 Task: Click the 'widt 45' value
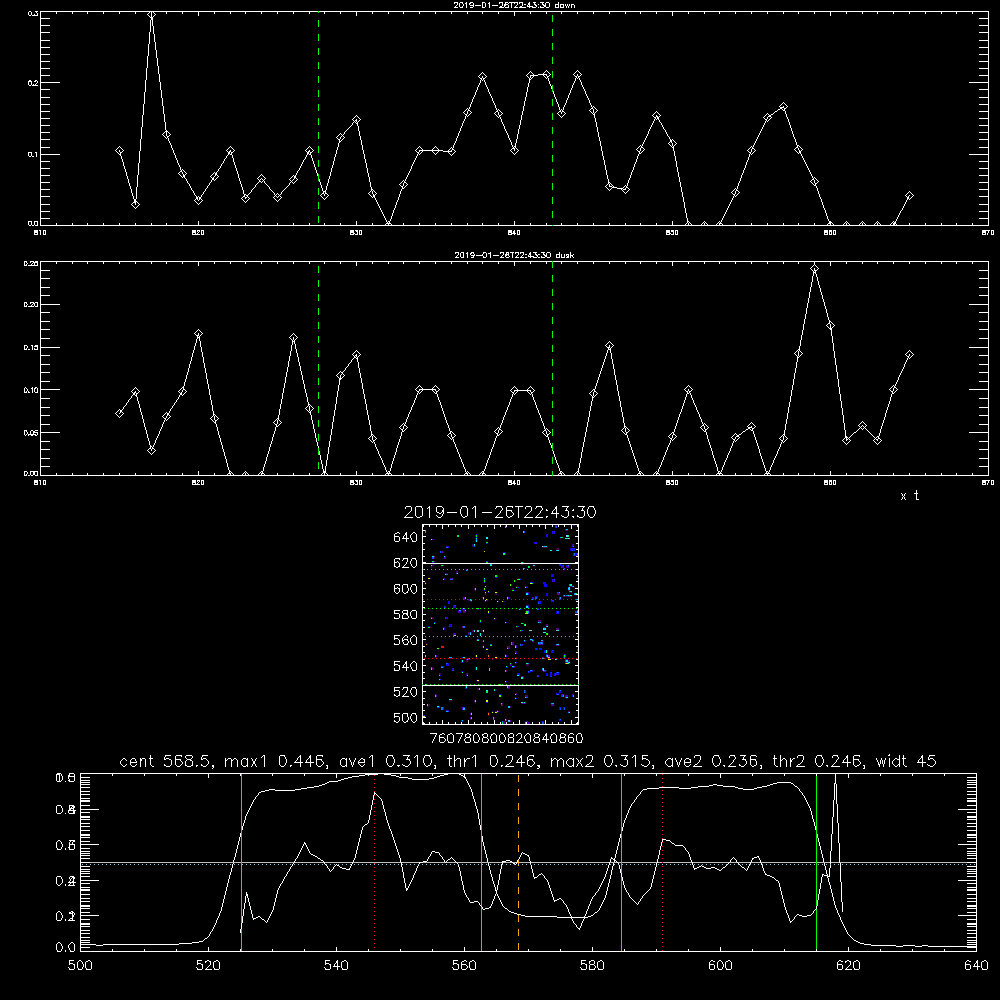pos(906,761)
